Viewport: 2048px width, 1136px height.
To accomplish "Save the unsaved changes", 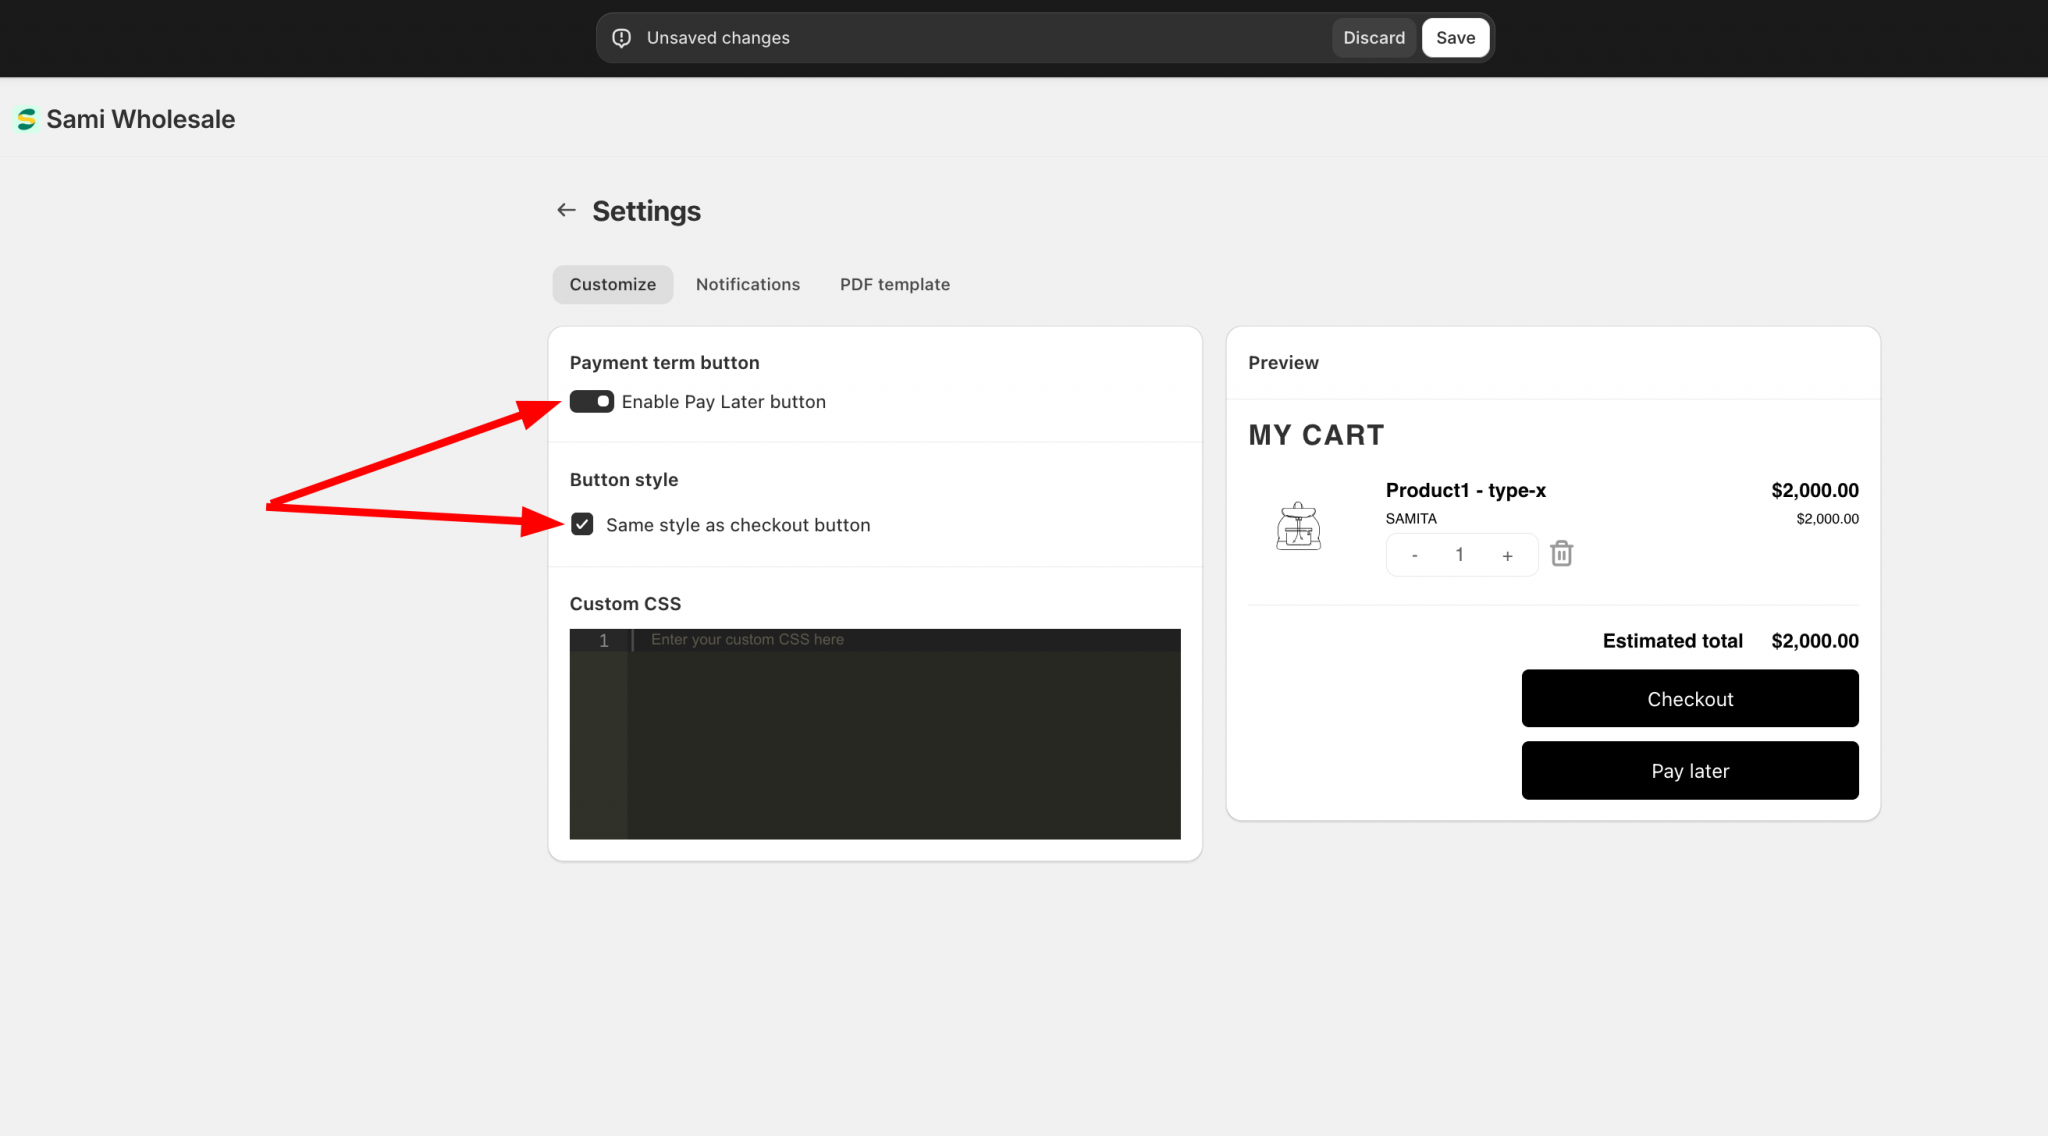I will pos(1455,38).
